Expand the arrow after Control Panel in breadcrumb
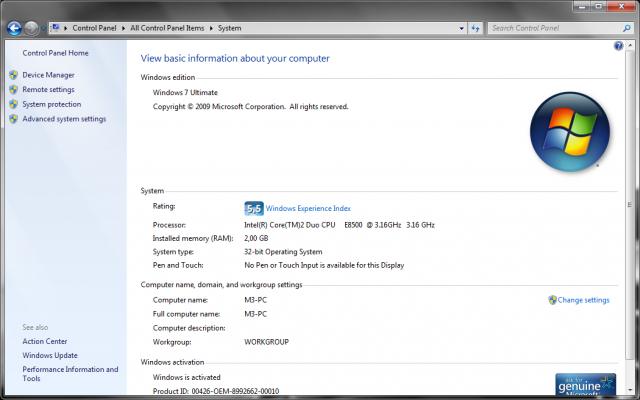Image resolution: width=640 pixels, height=400 pixels. coord(122,28)
